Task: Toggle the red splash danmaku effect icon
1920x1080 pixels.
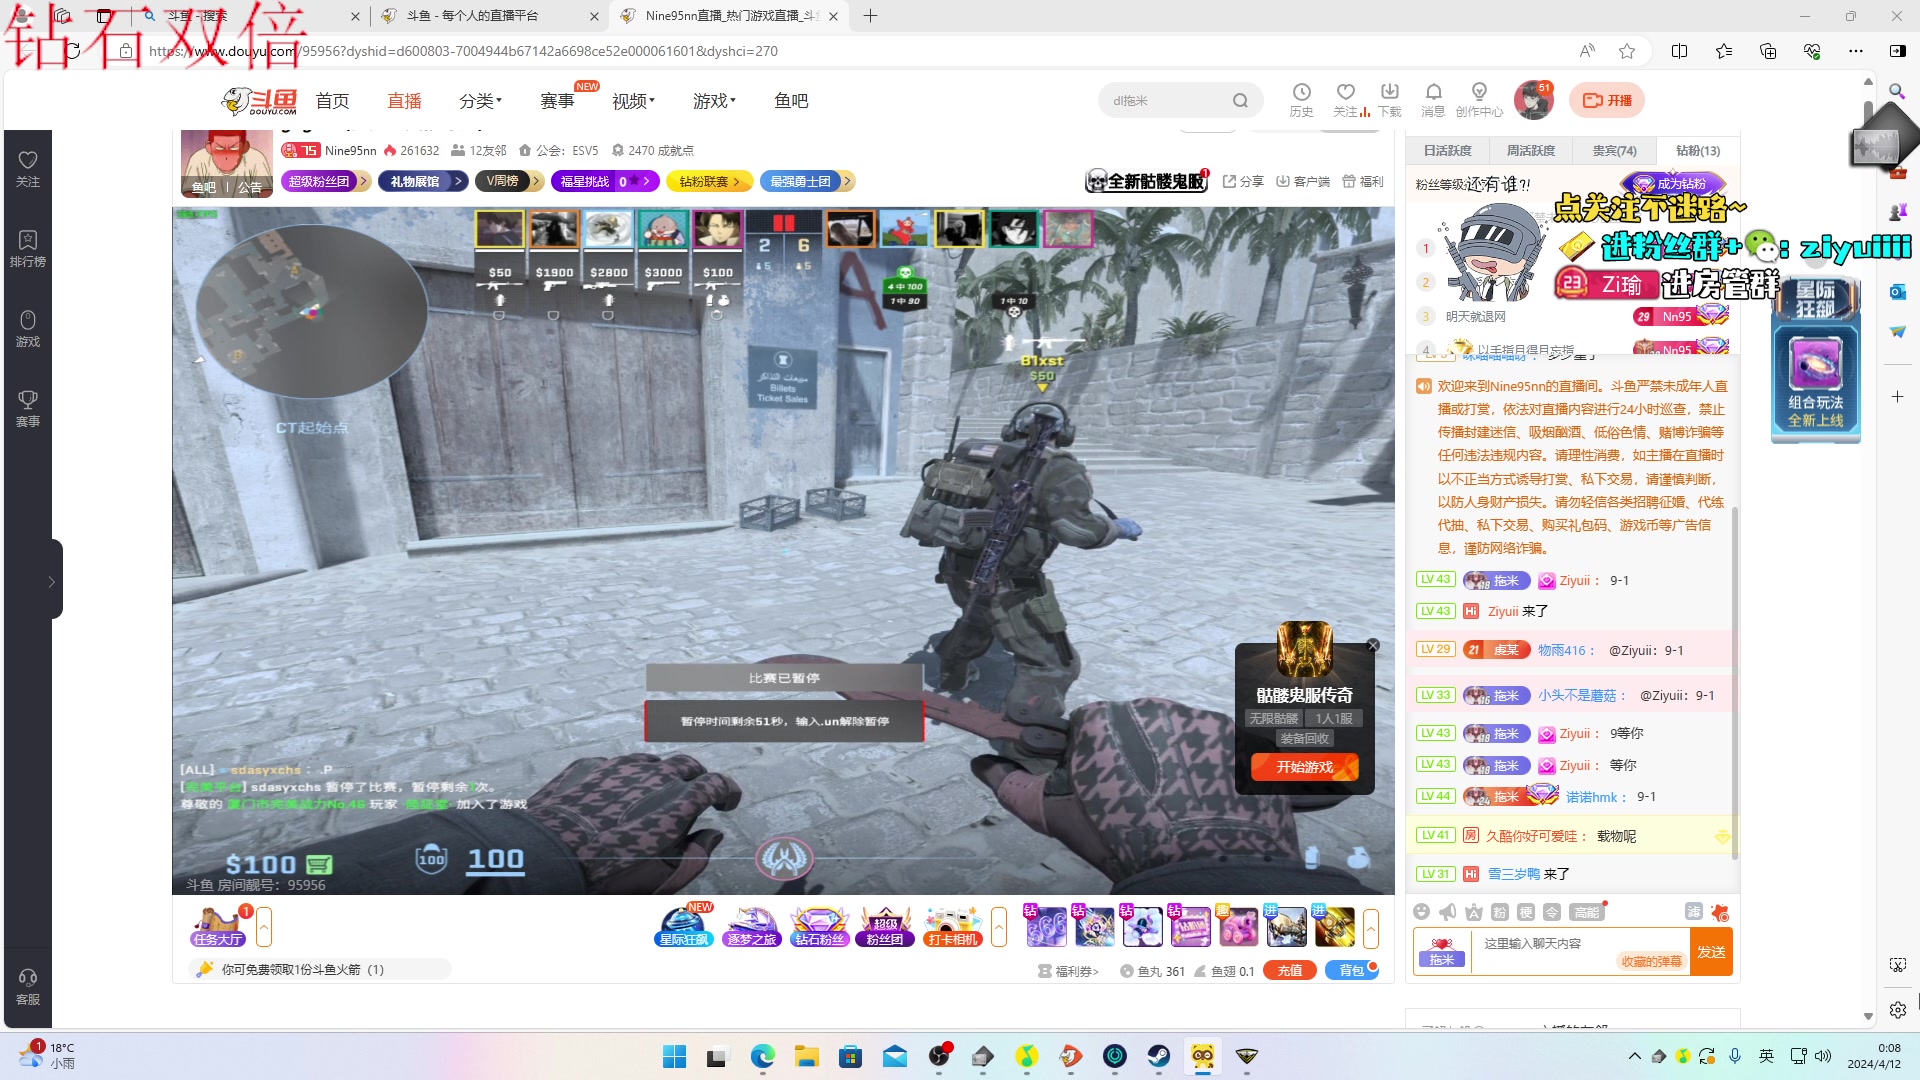Action: (1719, 912)
